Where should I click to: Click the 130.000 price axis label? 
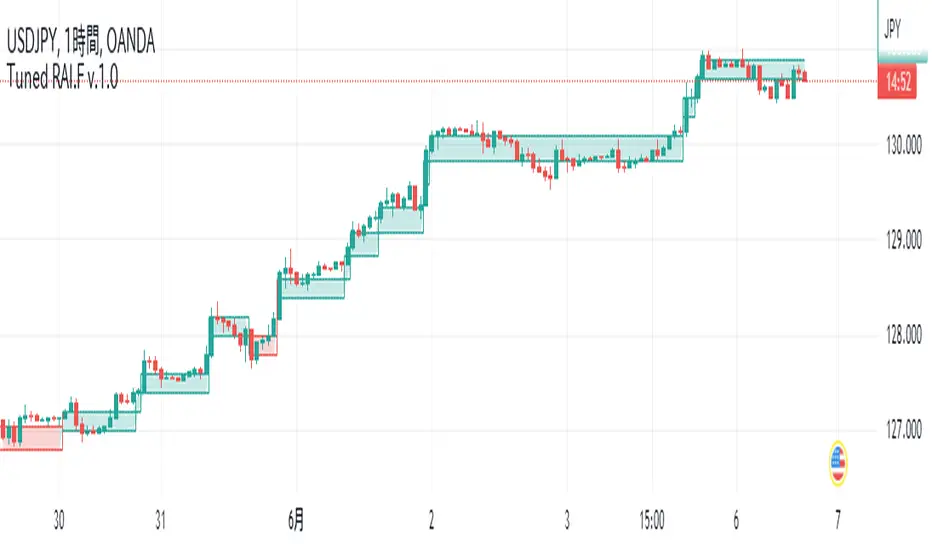coord(896,146)
